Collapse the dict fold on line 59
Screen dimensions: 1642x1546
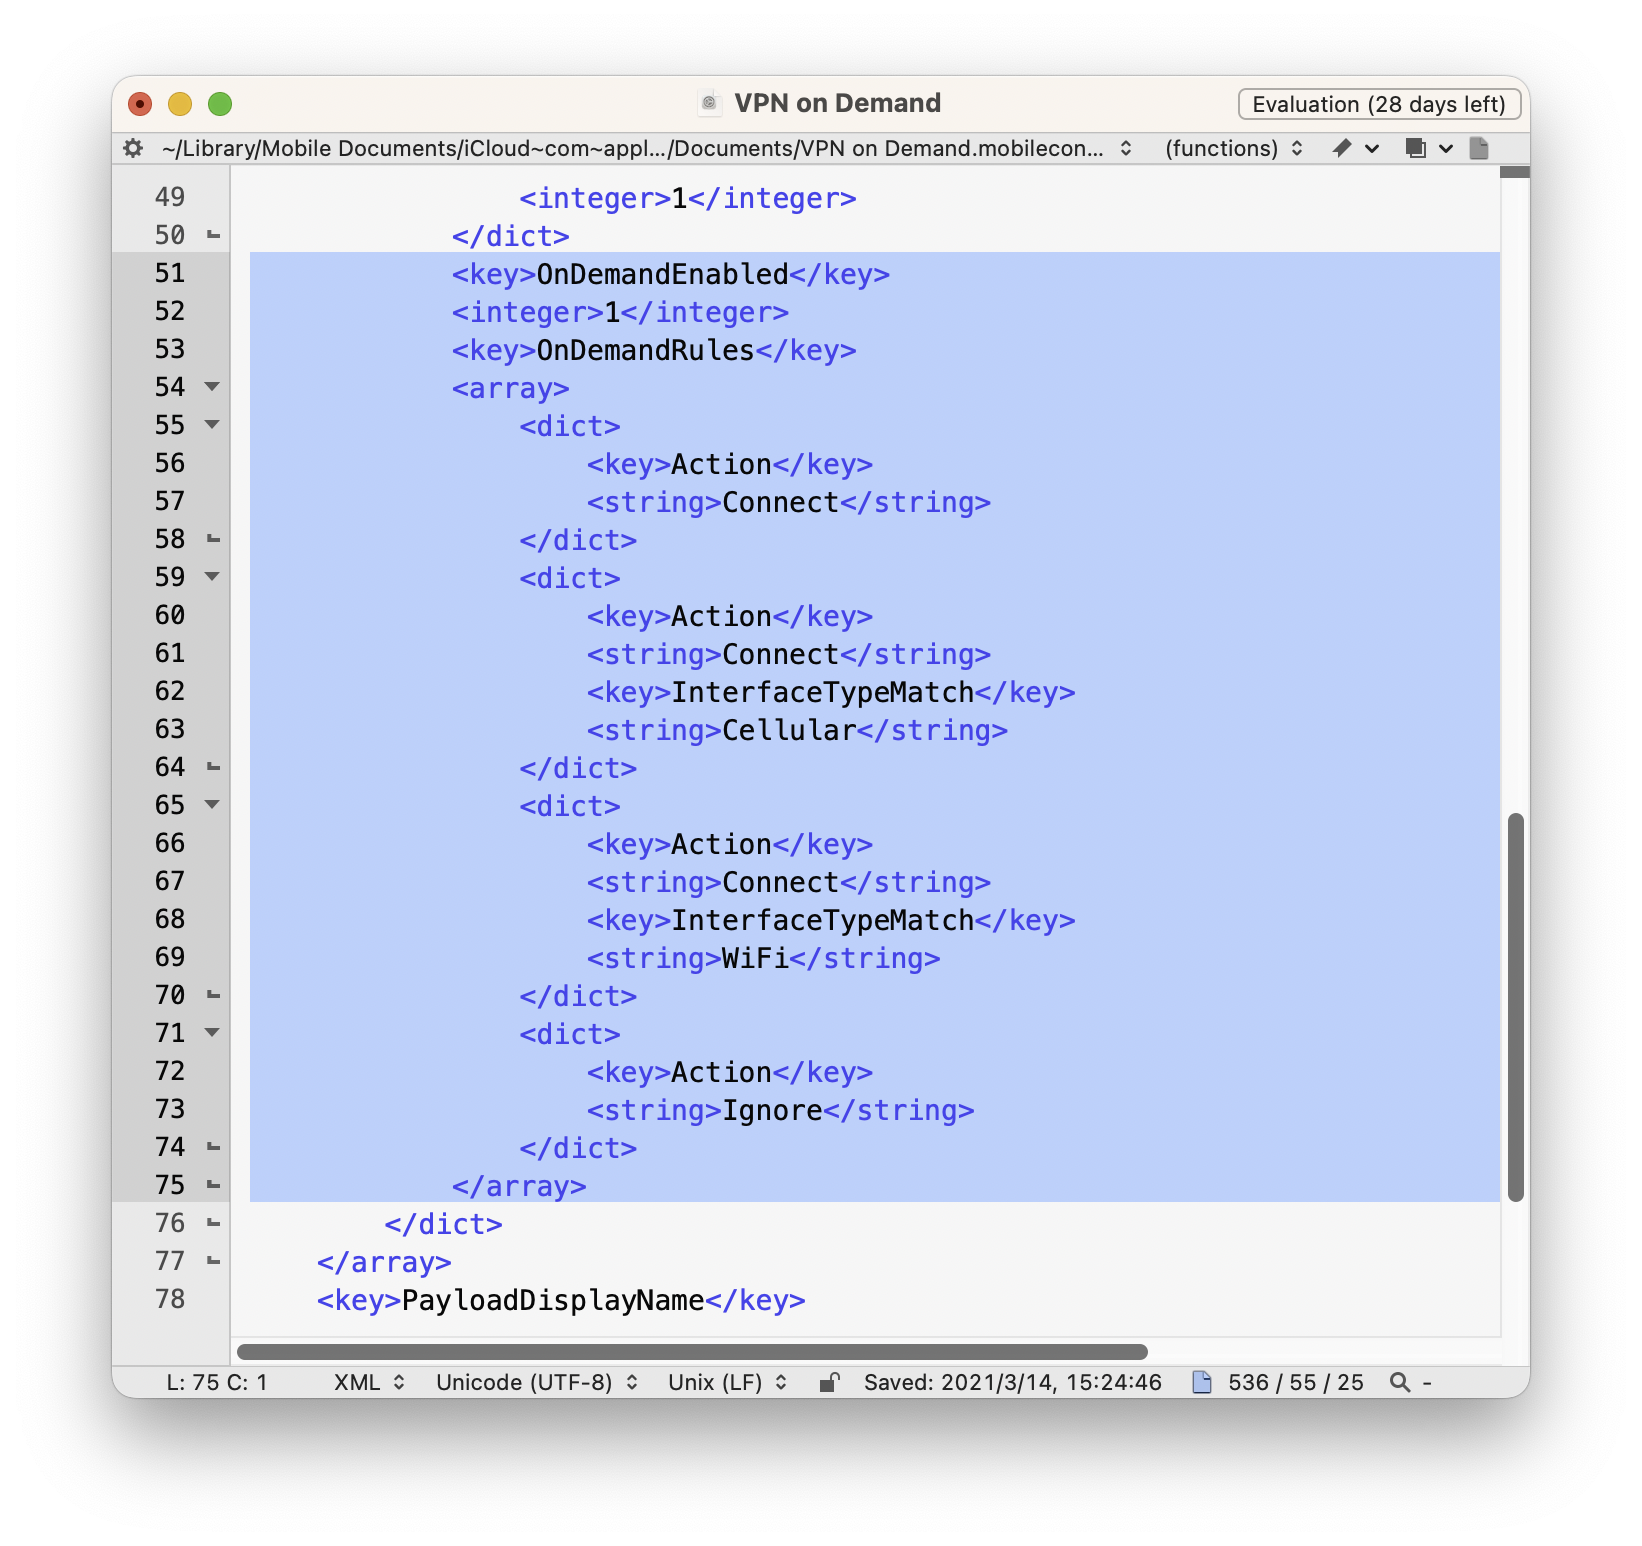[212, 577]
